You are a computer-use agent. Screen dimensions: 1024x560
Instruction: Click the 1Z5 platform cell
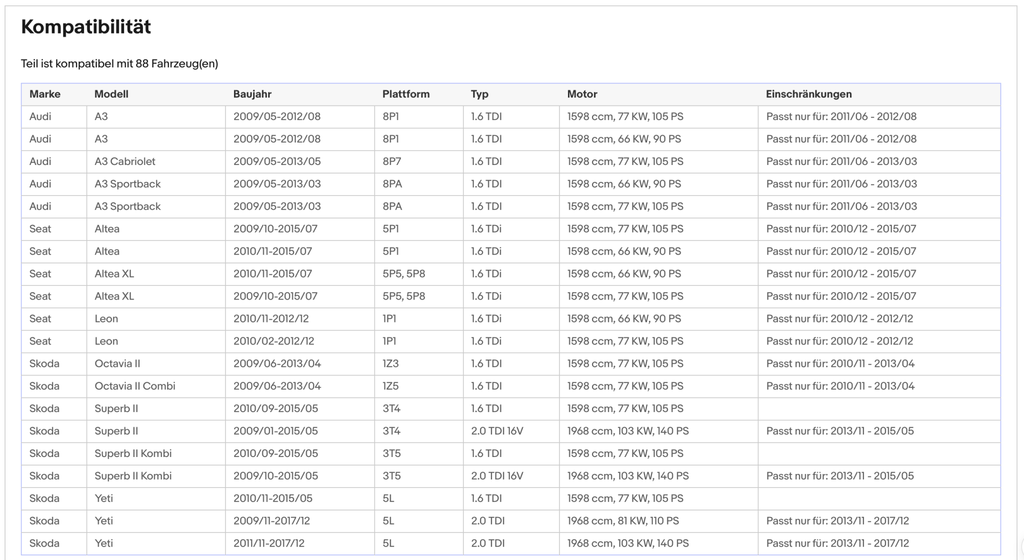391,386
